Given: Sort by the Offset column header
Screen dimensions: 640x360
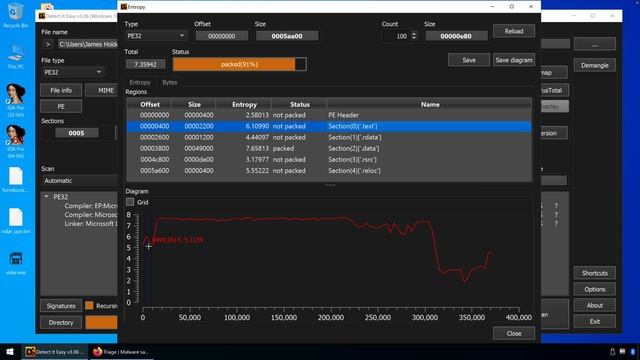Looking at the screenshot, I should (x=150, y=104).
